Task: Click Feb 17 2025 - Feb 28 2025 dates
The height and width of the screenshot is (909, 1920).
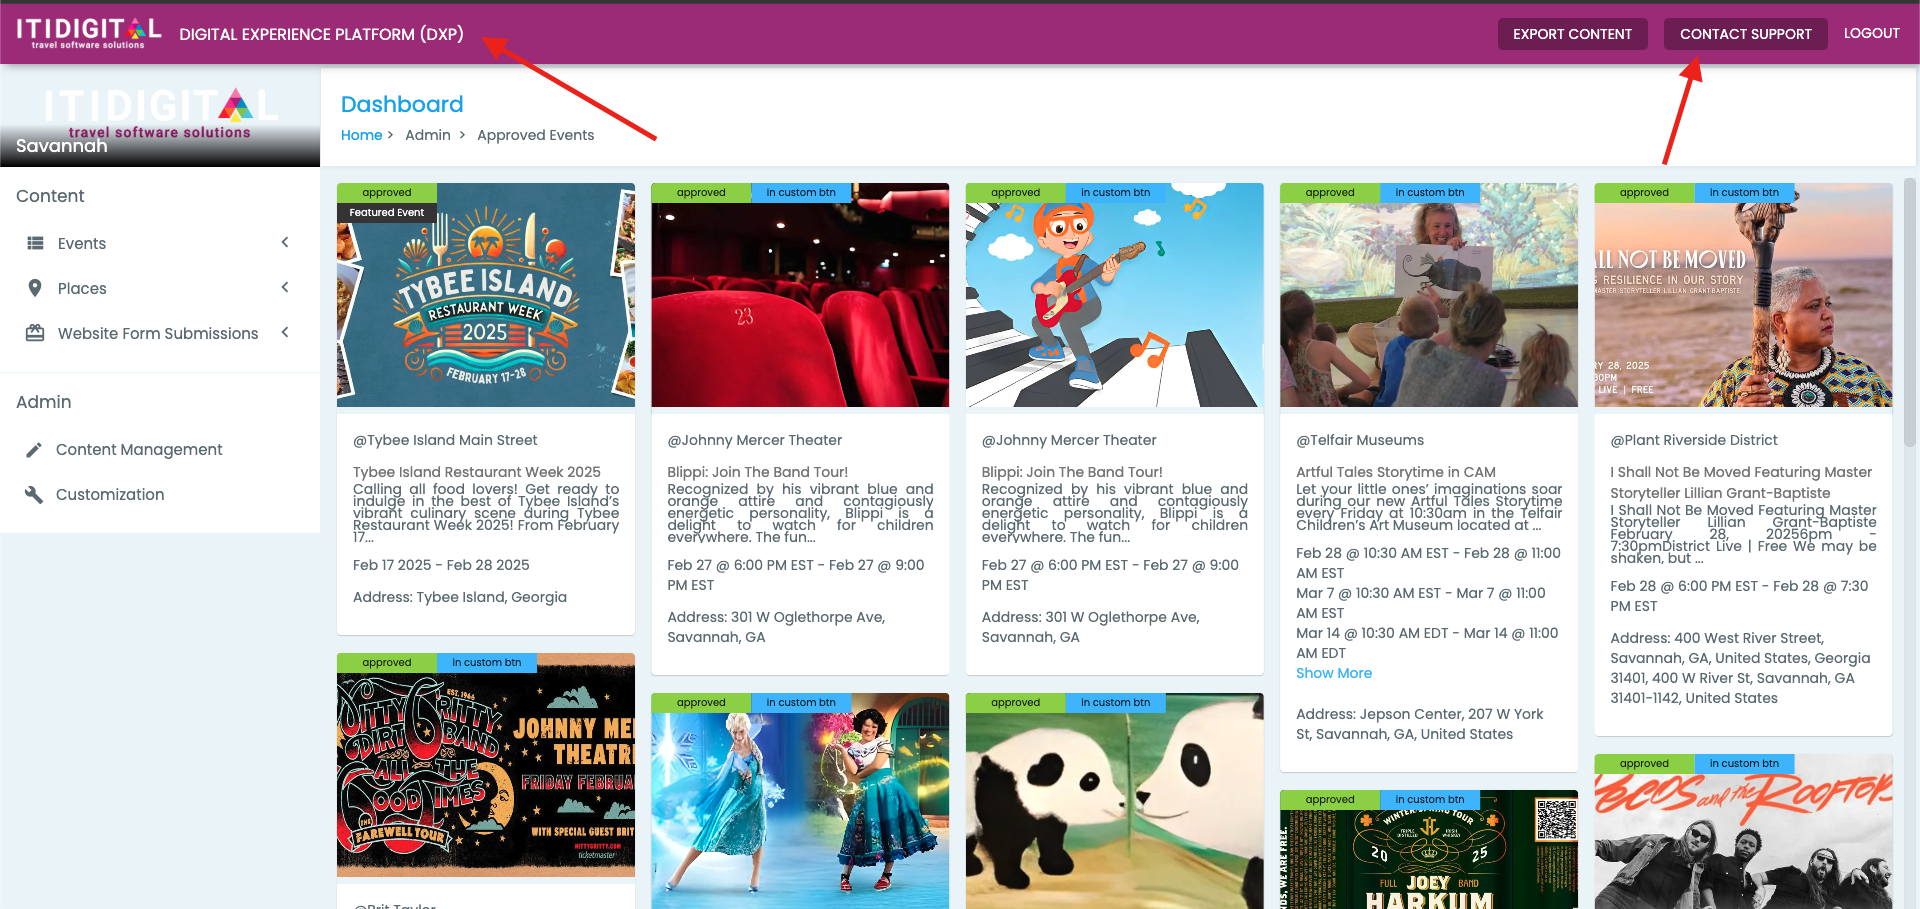Action: [441, 565]
